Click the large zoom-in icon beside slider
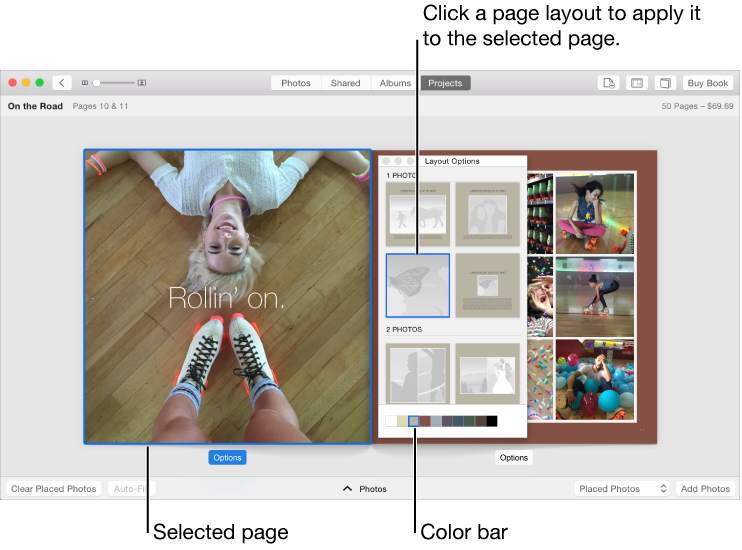This screenshot has height=550, width=742. click(x=141, y=83)
